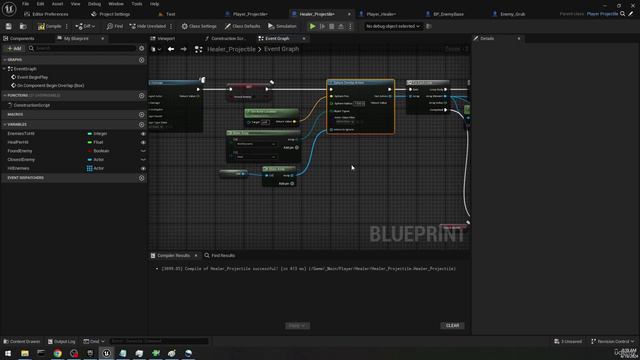Screen dimensions: 640x360
Task: Open Class Settings
Action: [199, 26]
